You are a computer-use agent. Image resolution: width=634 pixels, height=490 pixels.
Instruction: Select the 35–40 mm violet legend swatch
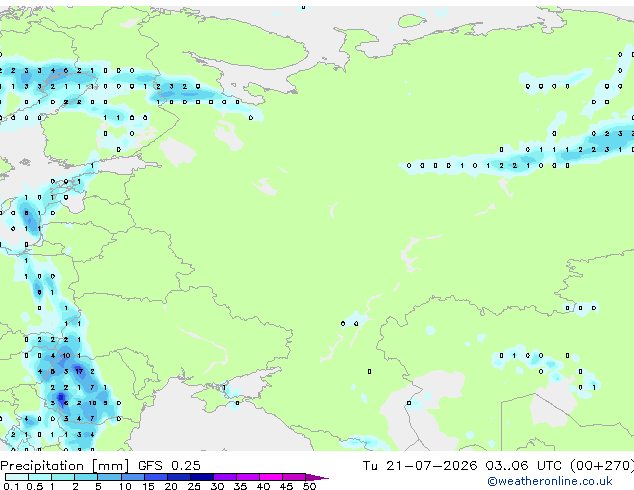[247, 477]
